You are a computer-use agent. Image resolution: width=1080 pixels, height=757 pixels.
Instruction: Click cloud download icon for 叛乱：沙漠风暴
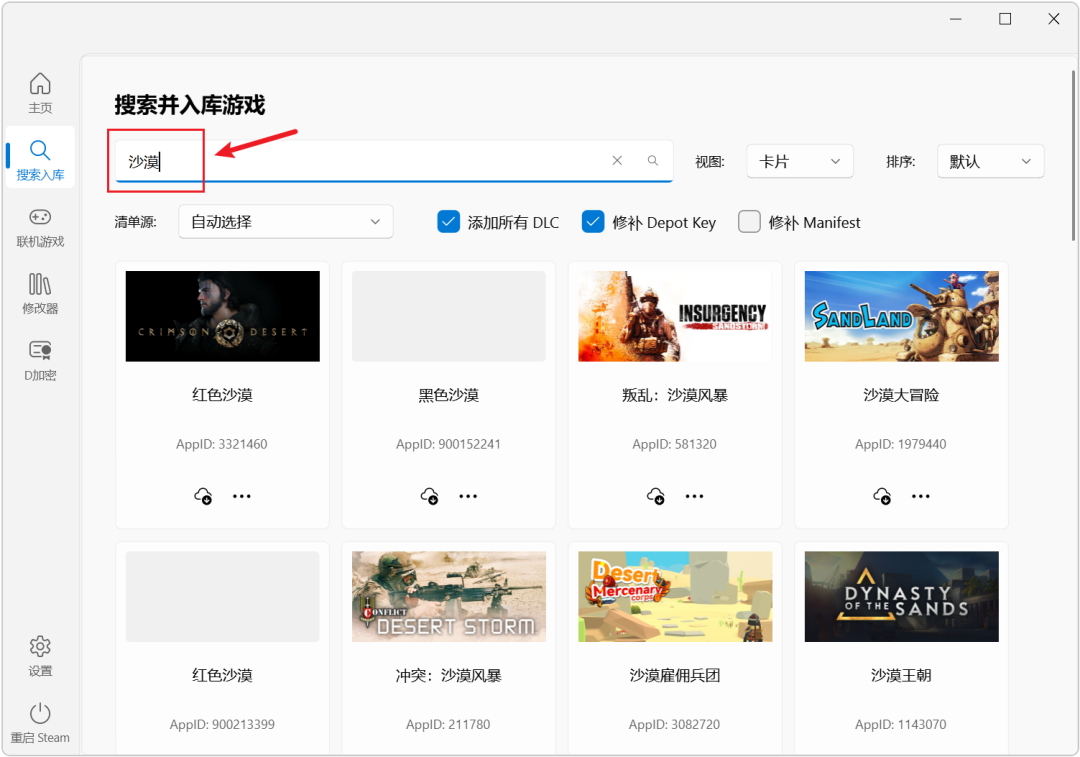point(656,496)
